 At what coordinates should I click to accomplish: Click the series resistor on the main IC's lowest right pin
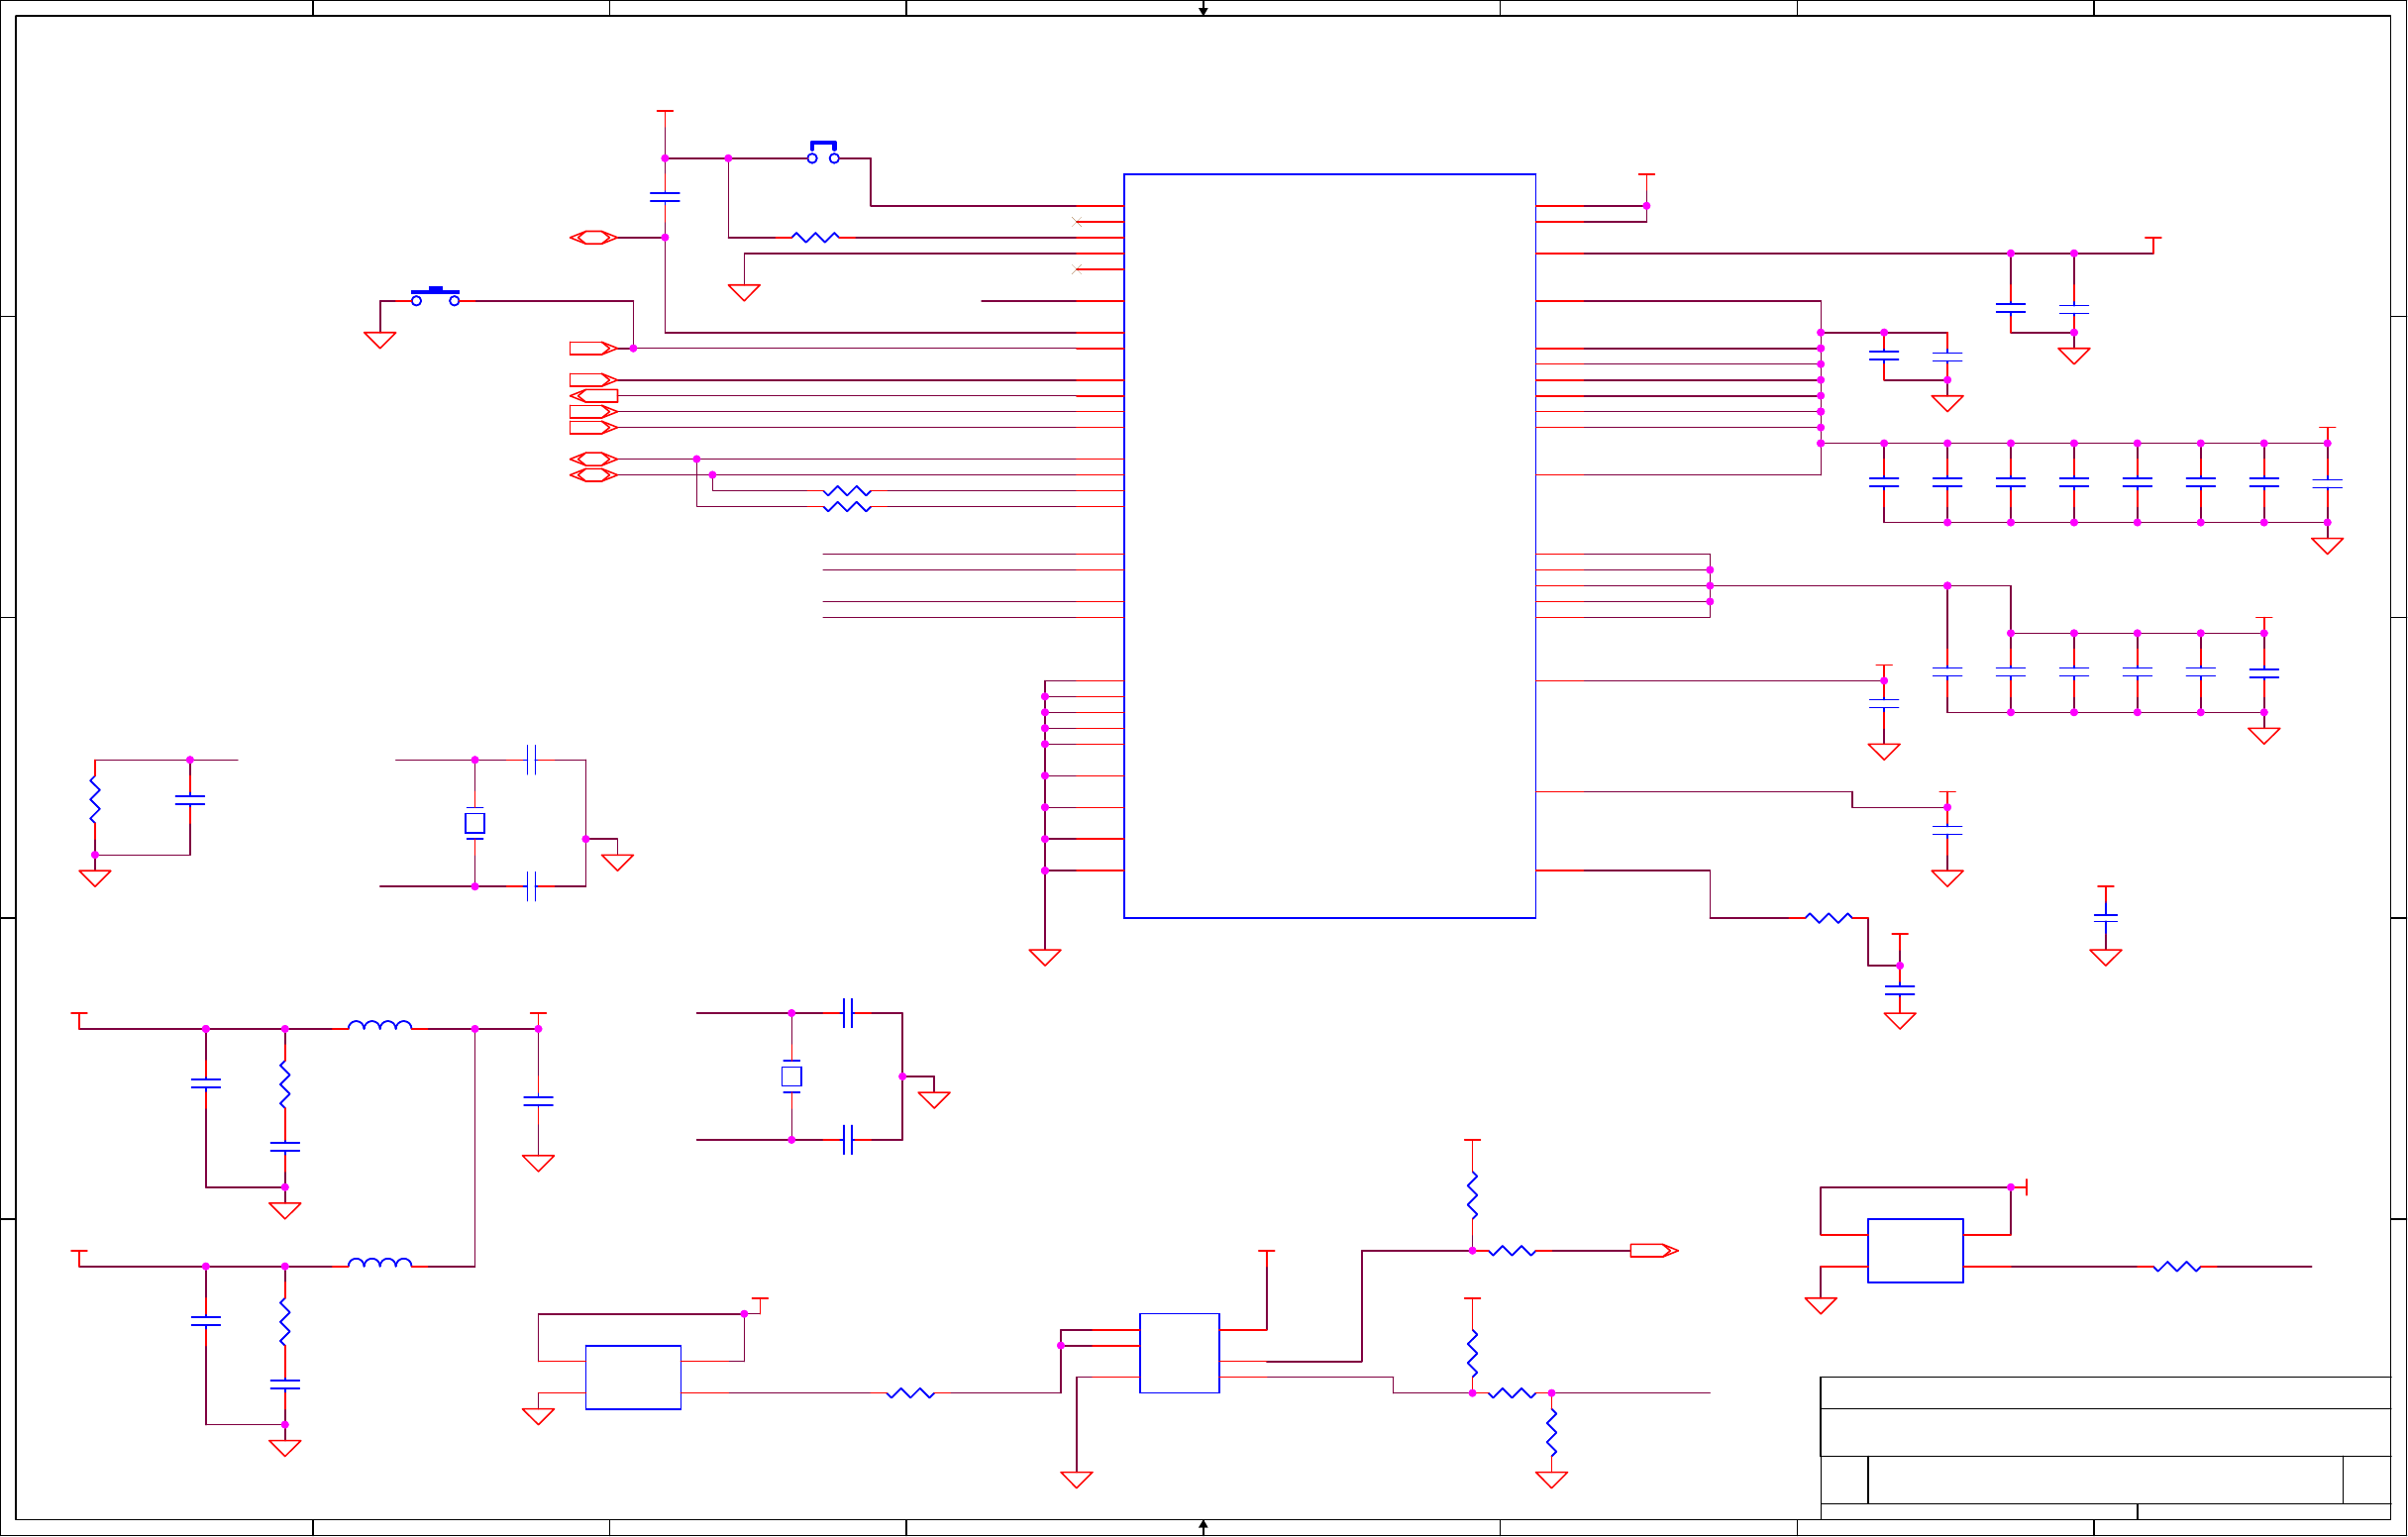(x=1828, y=918)
